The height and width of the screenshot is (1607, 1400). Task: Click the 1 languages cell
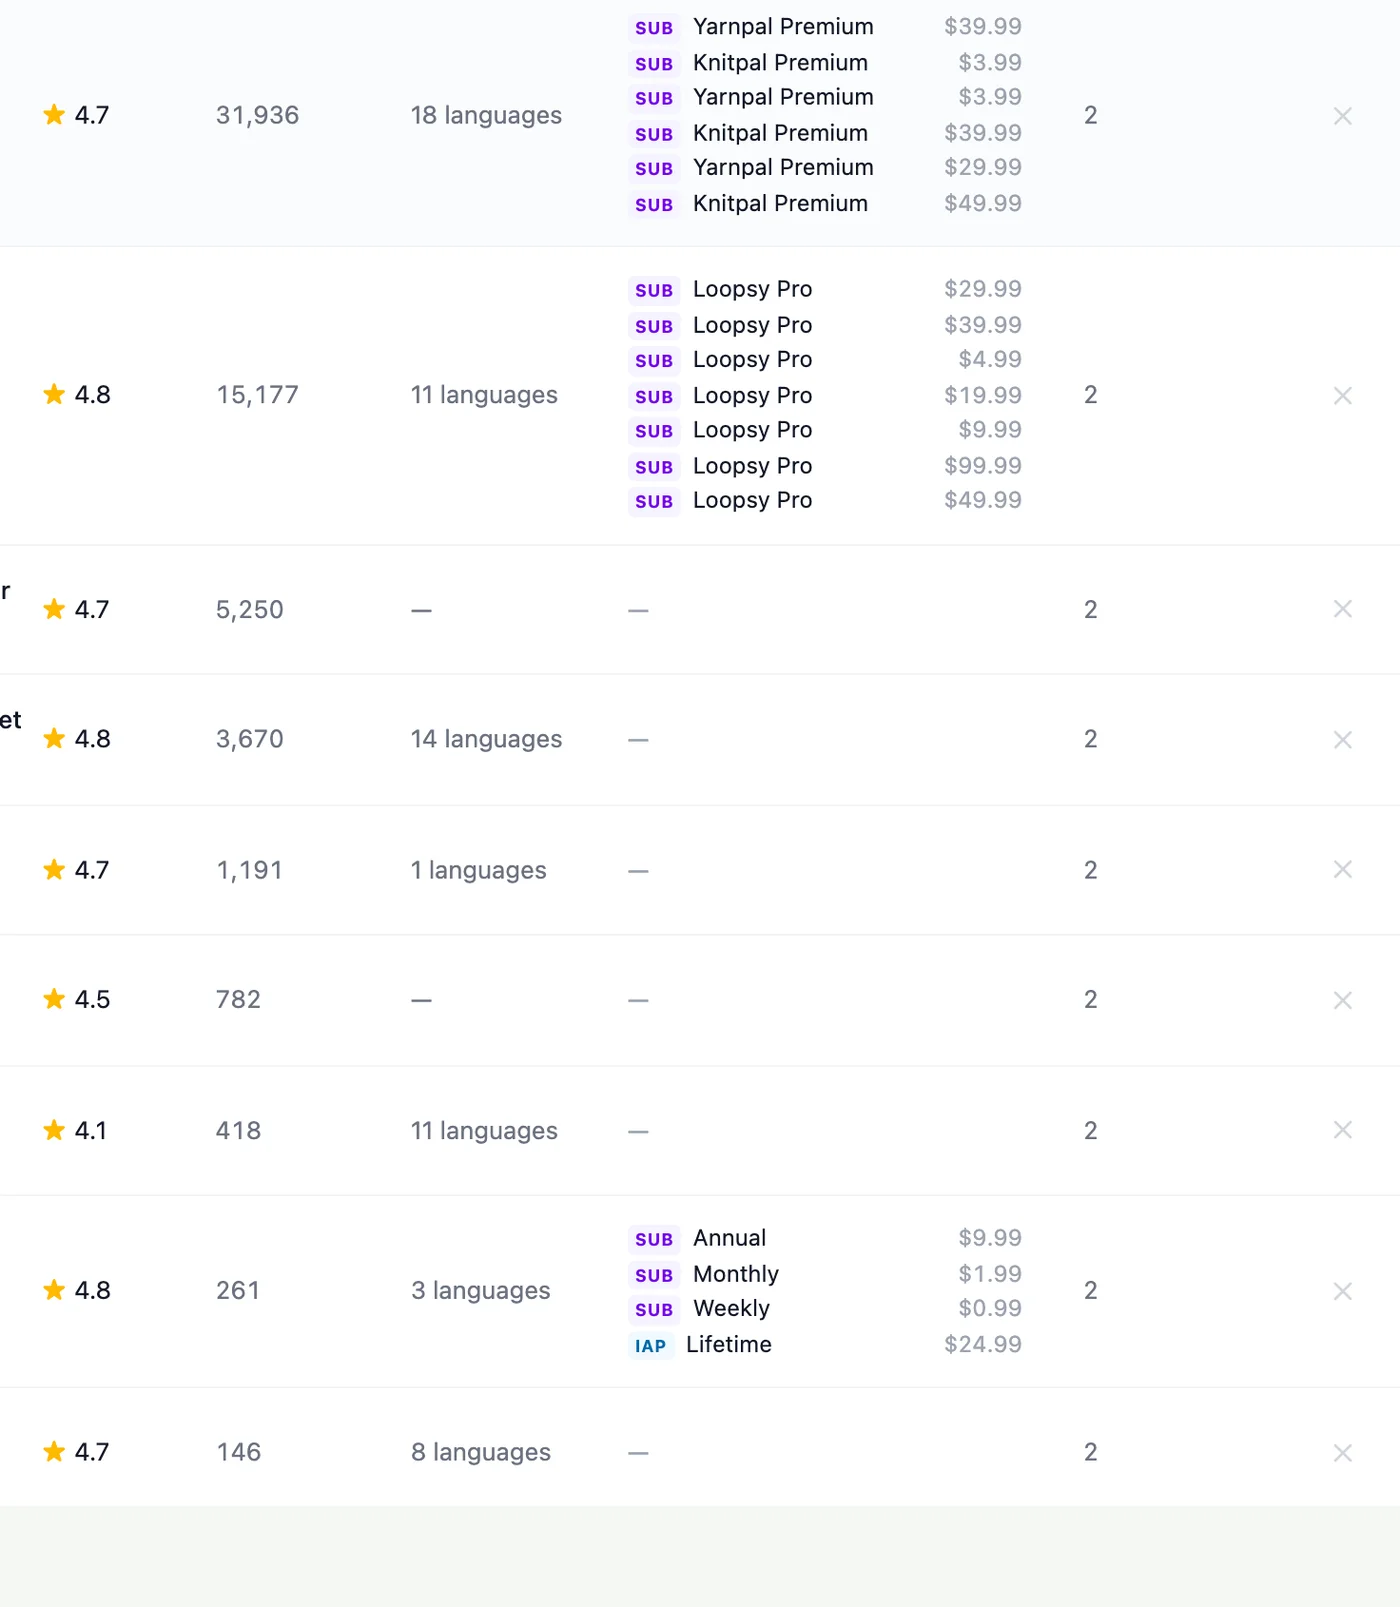(478, 870)
